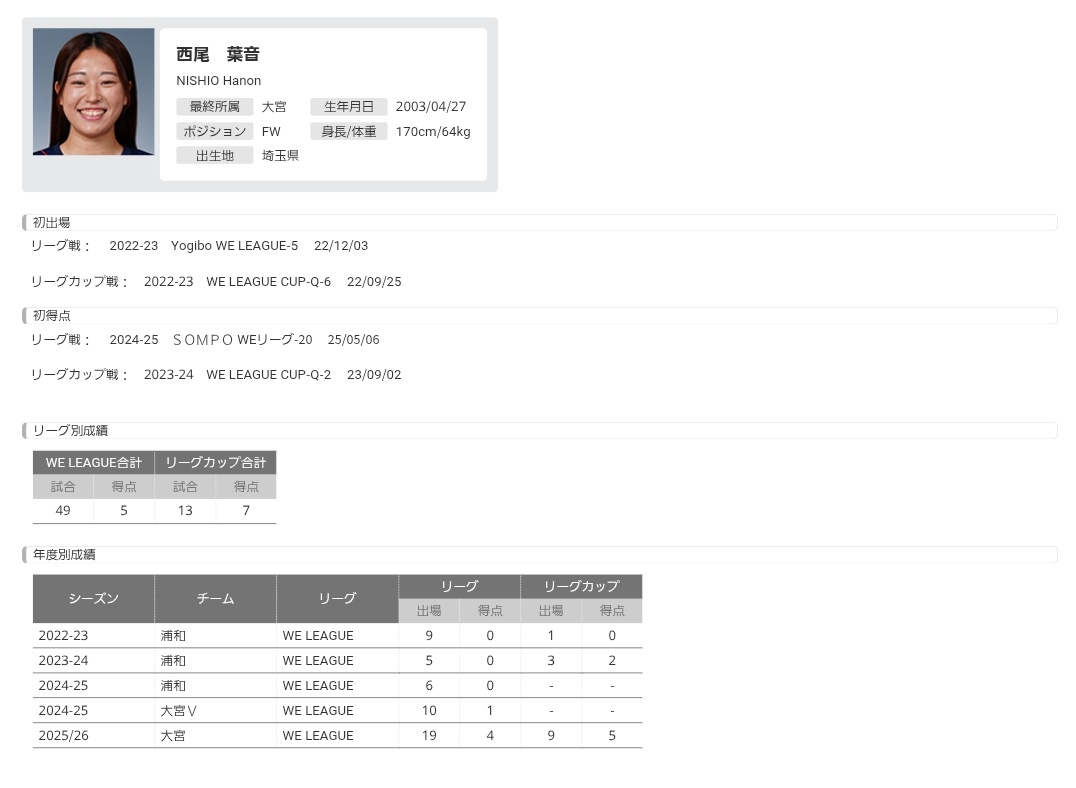Click the player portrait photo
Image resolution: width=1076 pixels, height=788 pixels.
[93, 91]
